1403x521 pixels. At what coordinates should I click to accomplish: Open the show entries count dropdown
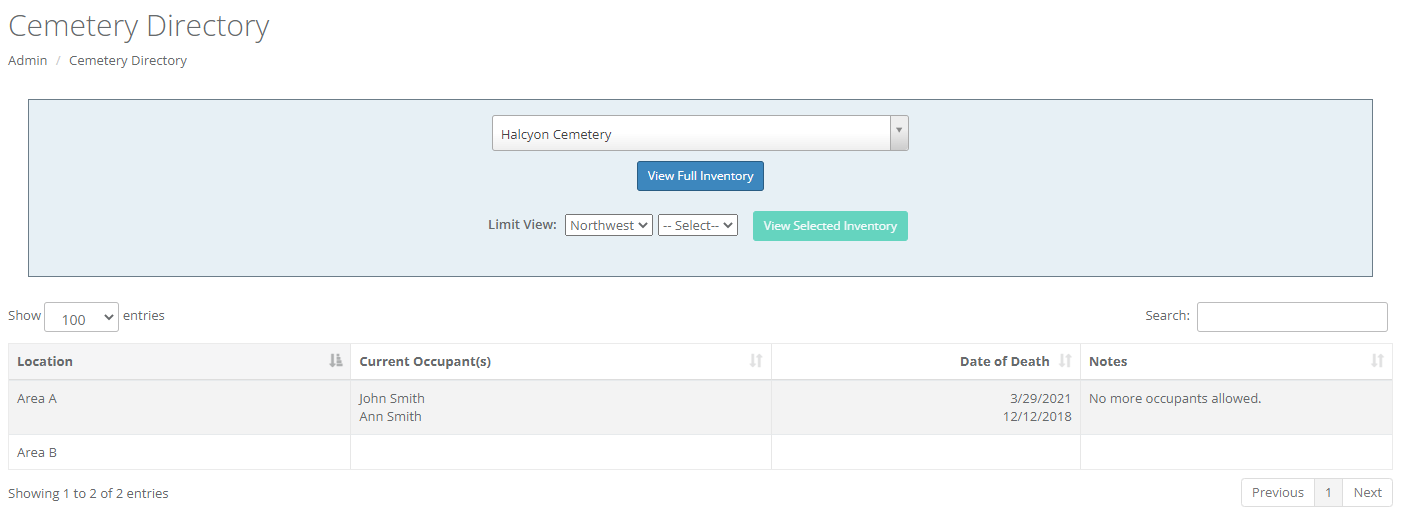tap(81, 317)
